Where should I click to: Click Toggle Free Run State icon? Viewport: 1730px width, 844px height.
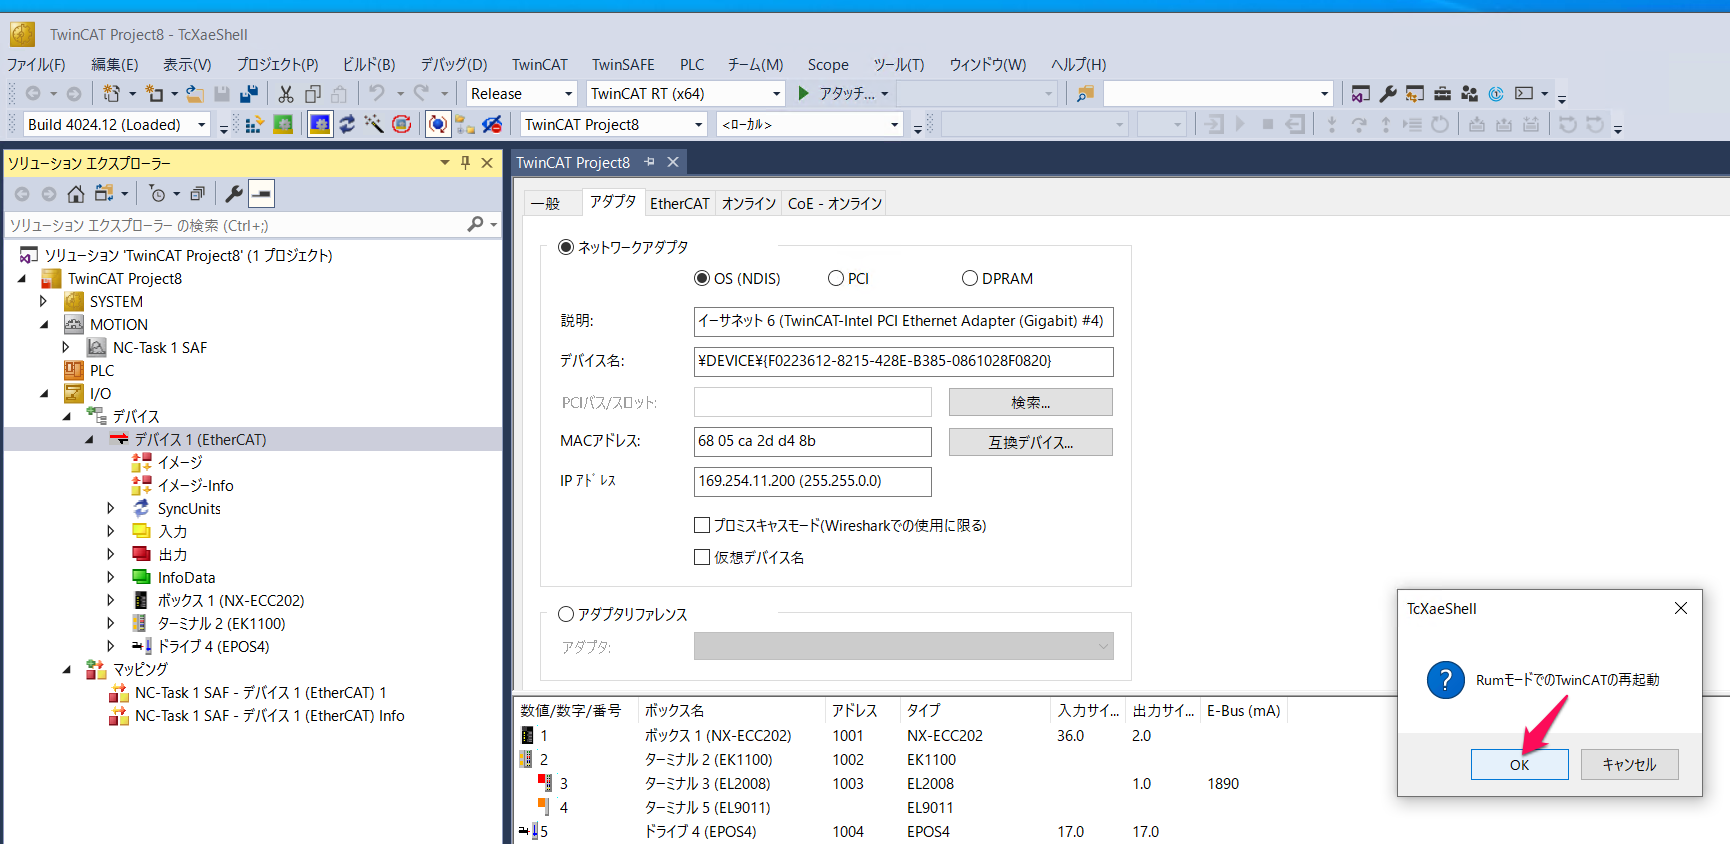[402, 124]
